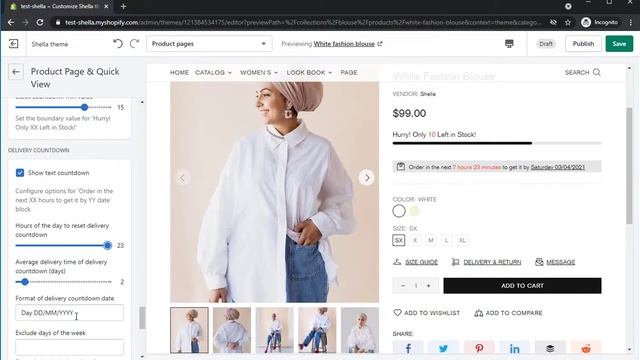Expand WOMEN'S menu in preview

(259, 72)
